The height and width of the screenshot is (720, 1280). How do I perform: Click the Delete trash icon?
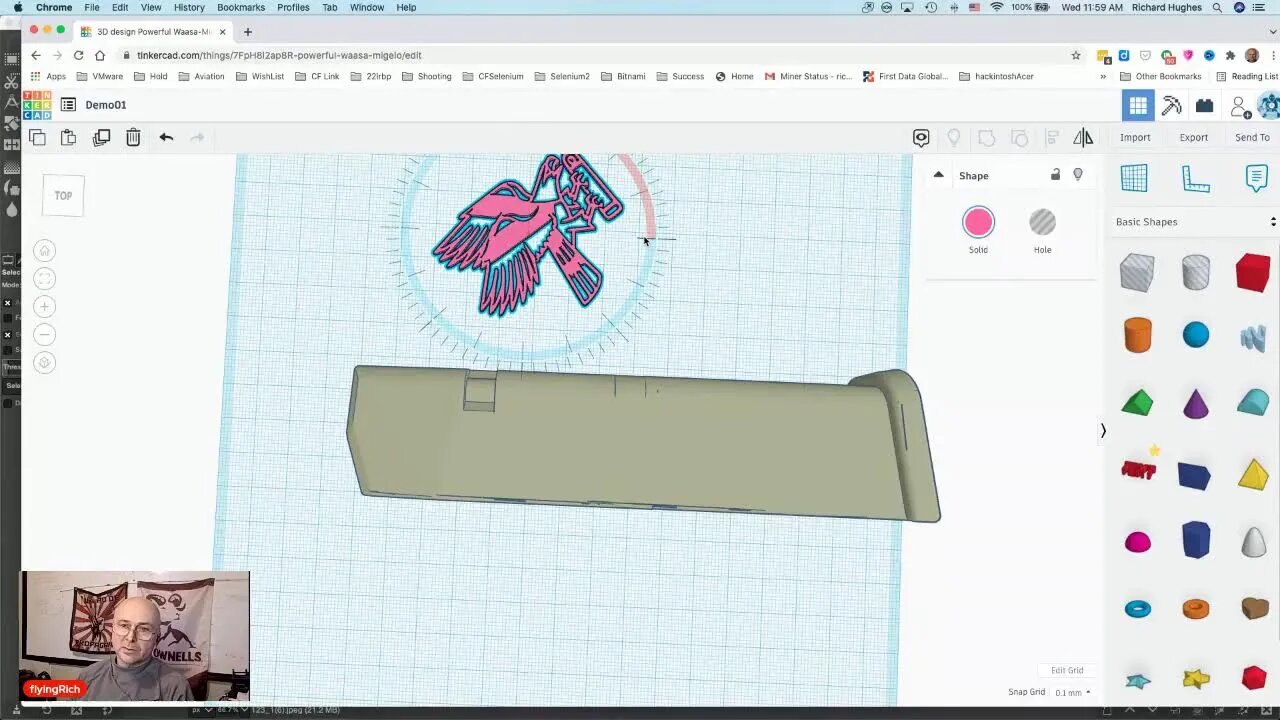point(133,137)
